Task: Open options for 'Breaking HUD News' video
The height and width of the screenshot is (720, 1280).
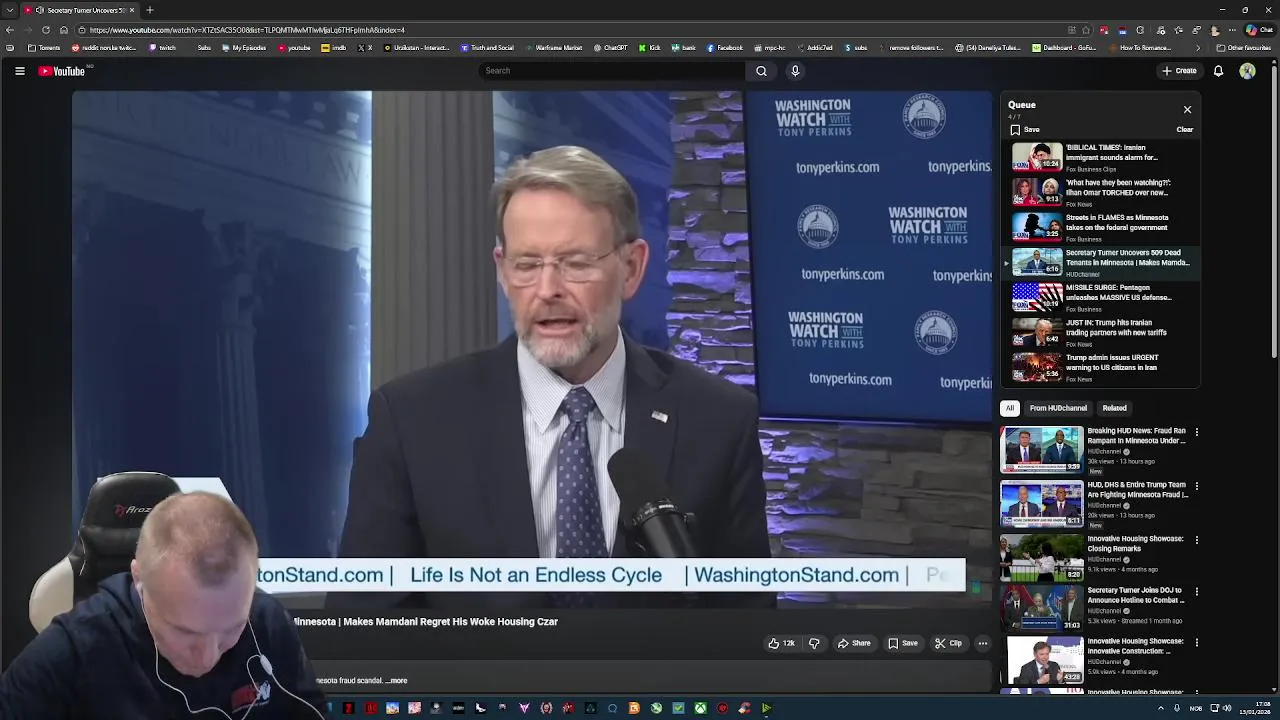Action: point(1196,433)
